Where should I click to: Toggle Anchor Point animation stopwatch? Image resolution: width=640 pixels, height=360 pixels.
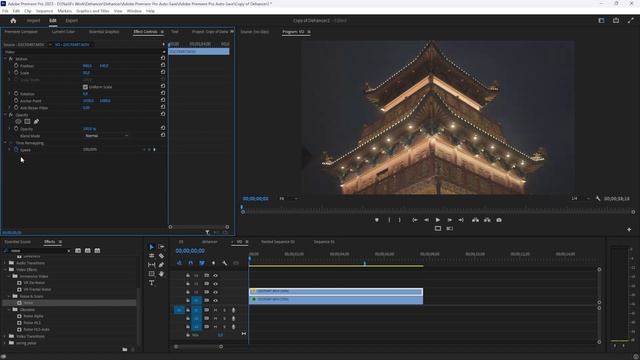click(x=16, y=101)
